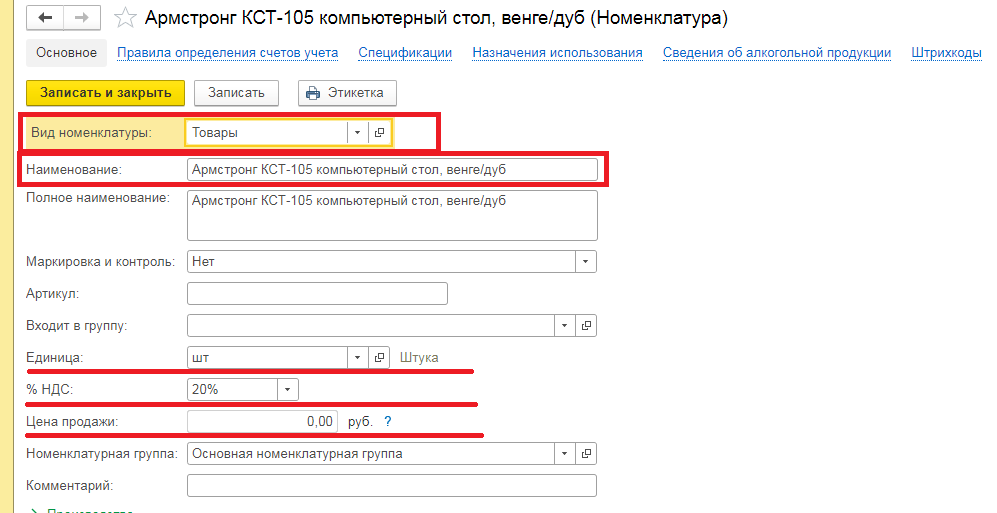Click into the Артикул field
The width and height of the screenshot is (997, 513).
pyautogui.click(x=317, y=294)
